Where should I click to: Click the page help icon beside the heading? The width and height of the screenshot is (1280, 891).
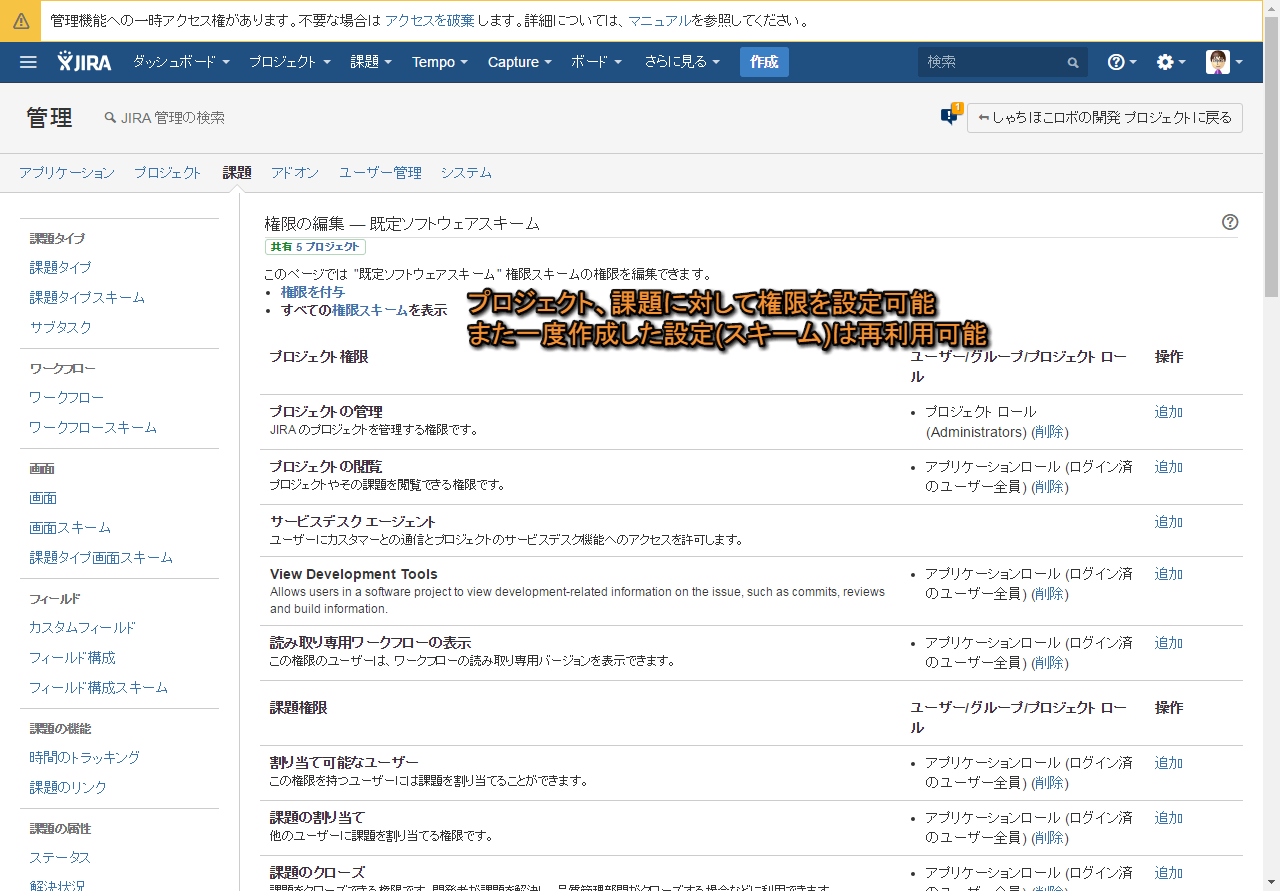pos(1230,222)
